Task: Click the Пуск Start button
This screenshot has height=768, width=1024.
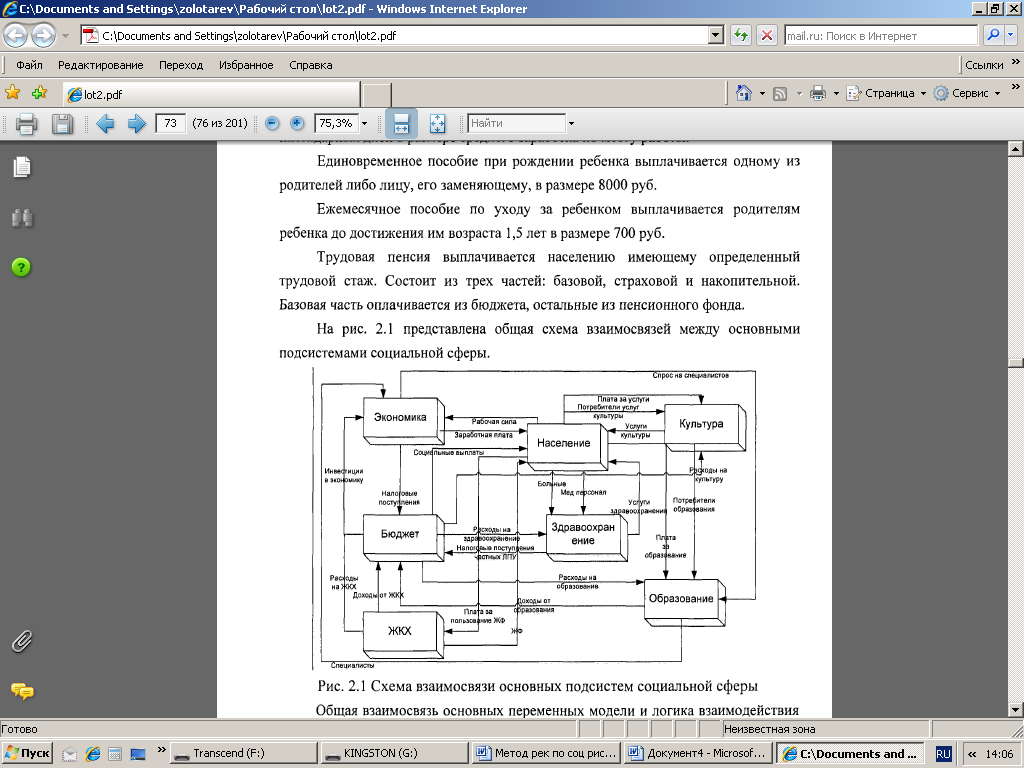Action: click(26, 753)
